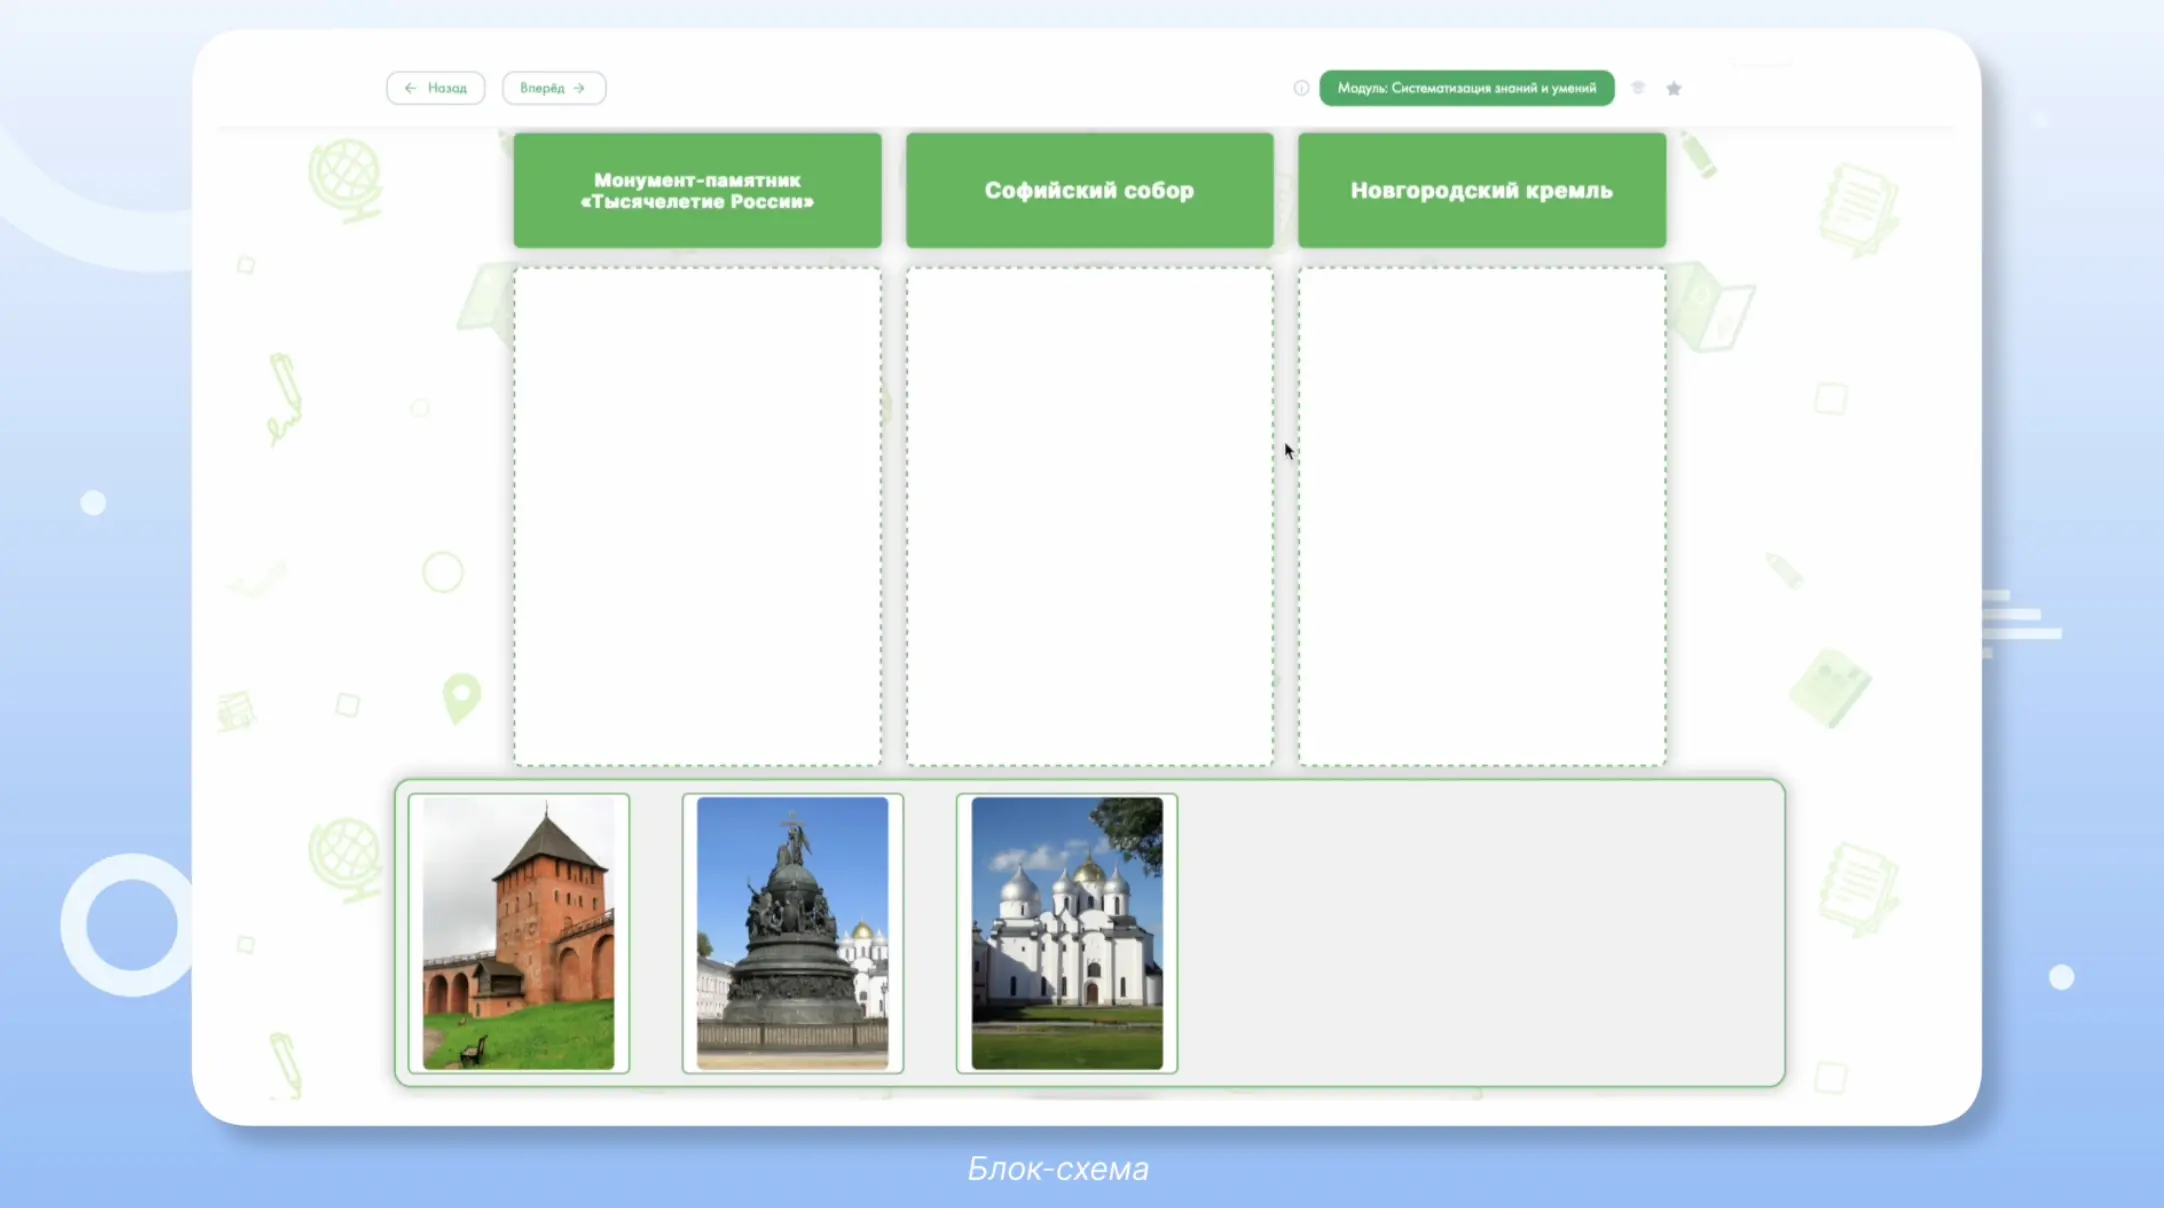Click the left arrow in Назад button

pyautogui.click(x=410, y=88)
